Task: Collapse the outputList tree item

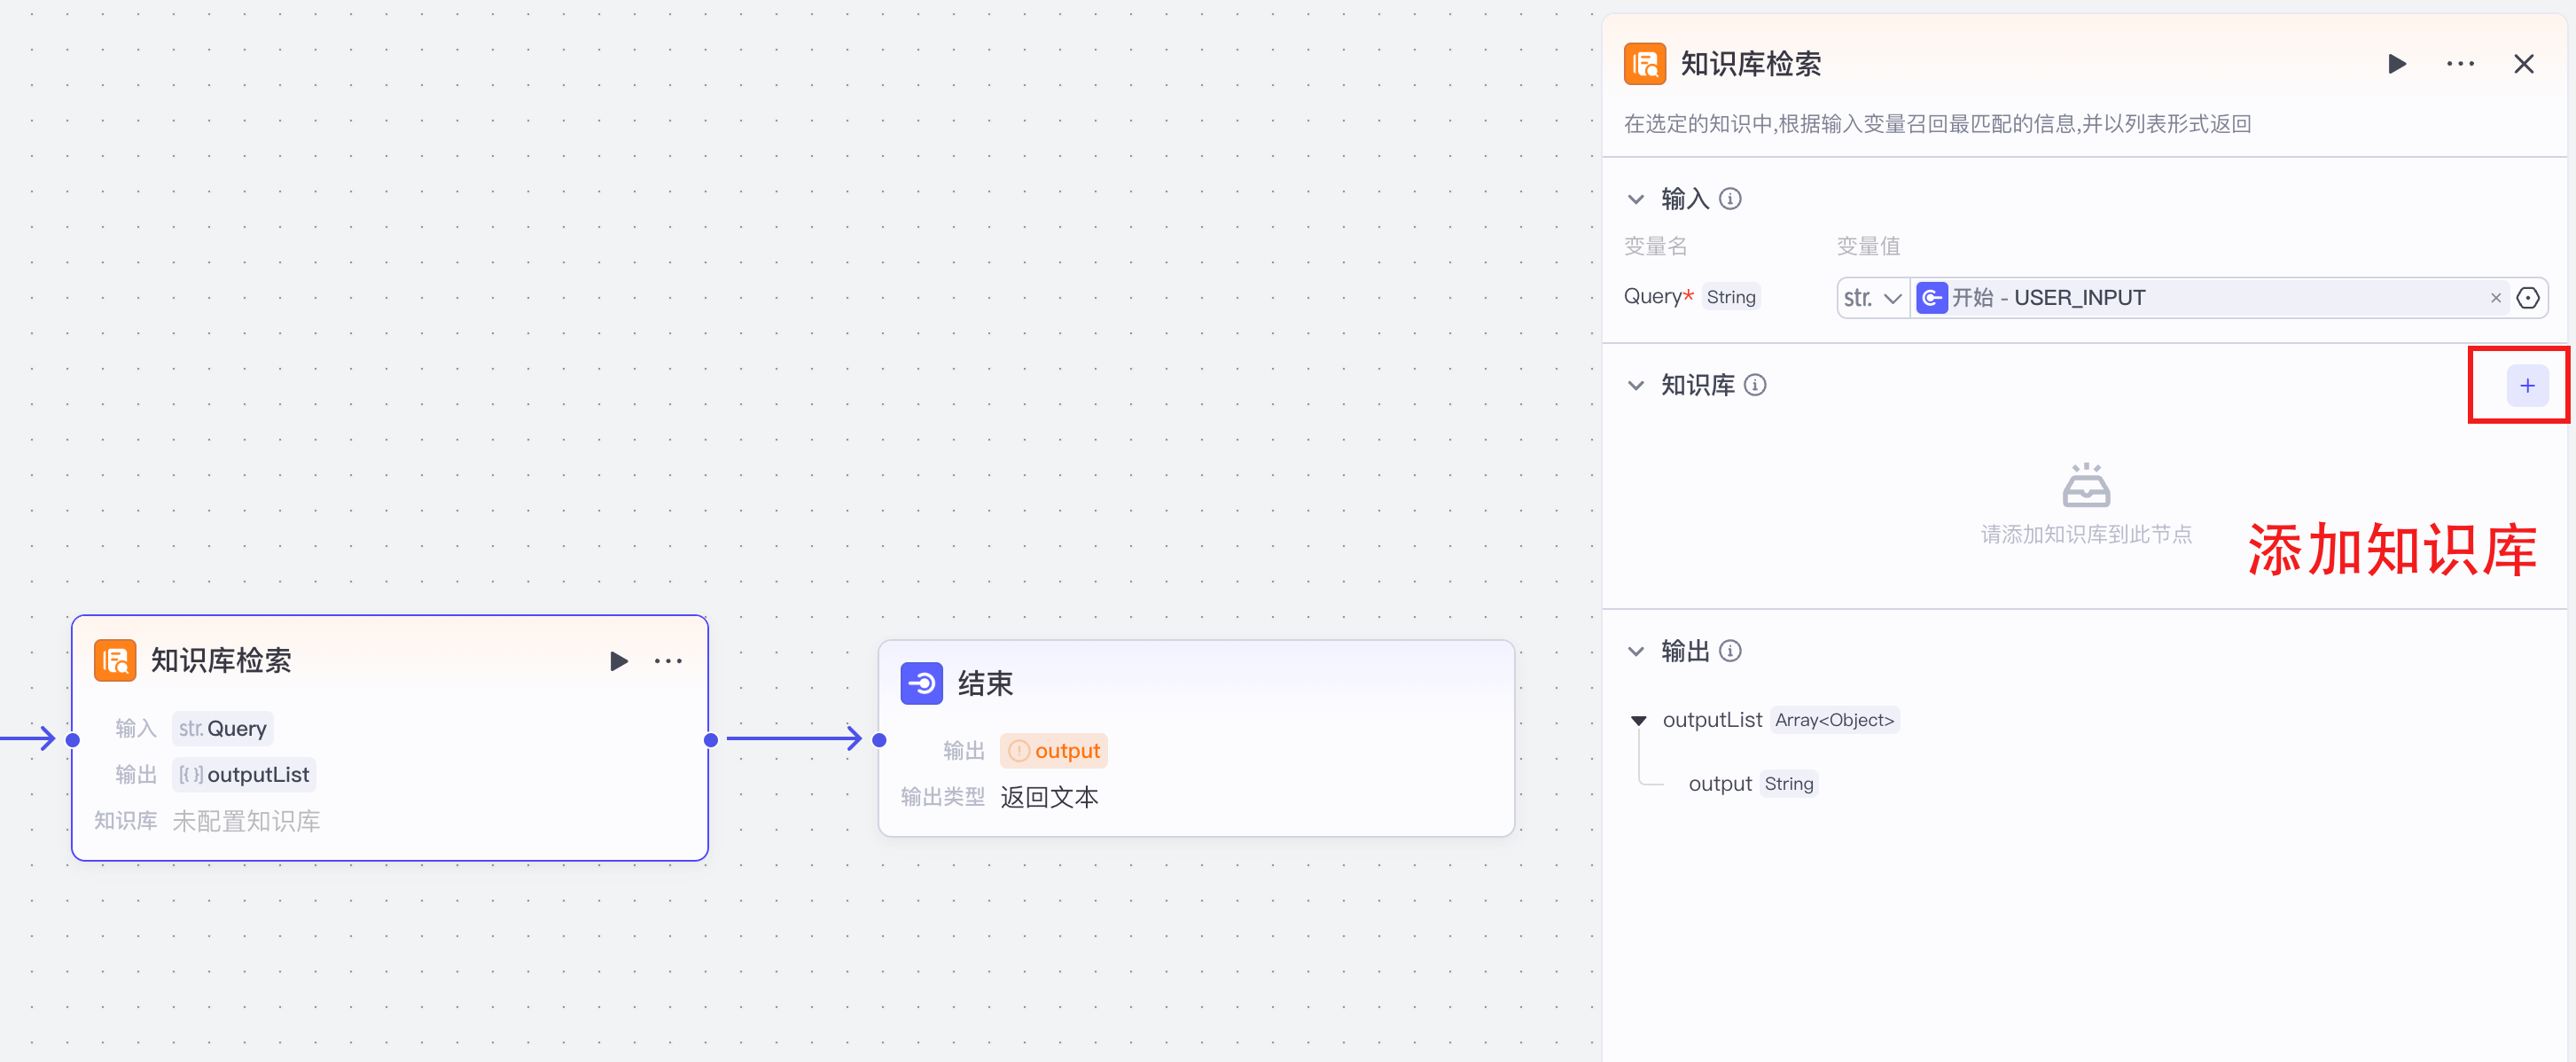Action: pos(1639,719)
